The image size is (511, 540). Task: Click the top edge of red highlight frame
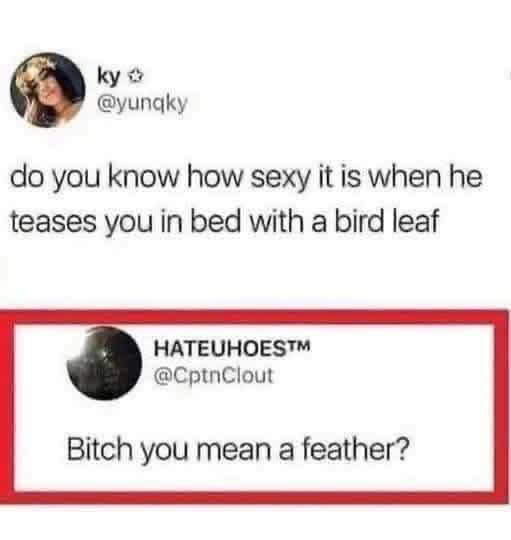coord(256,317)
